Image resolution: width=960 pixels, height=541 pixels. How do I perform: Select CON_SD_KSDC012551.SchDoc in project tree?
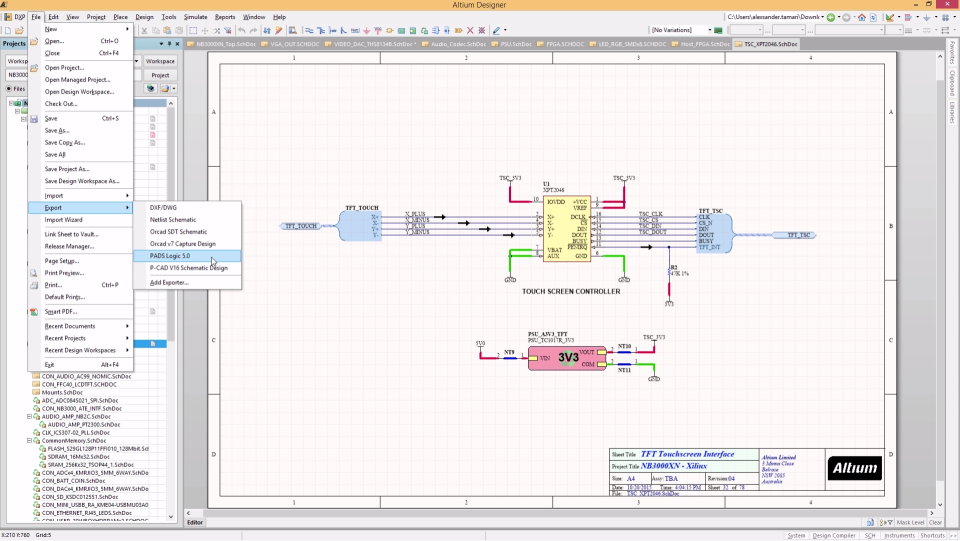pyautogui.click(x=80, y=497)
